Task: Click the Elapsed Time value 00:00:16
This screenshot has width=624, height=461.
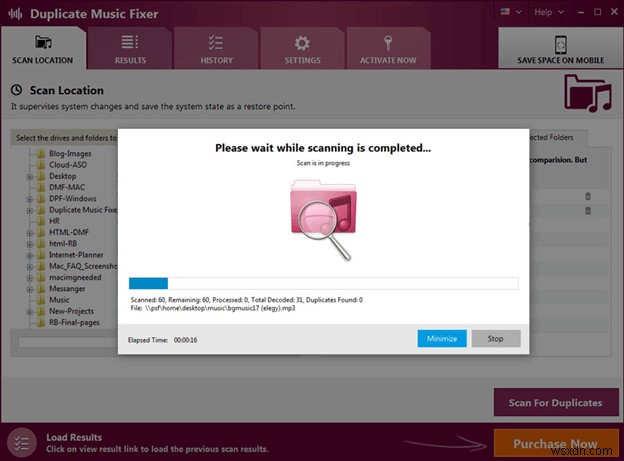Action: pos(185,340)
